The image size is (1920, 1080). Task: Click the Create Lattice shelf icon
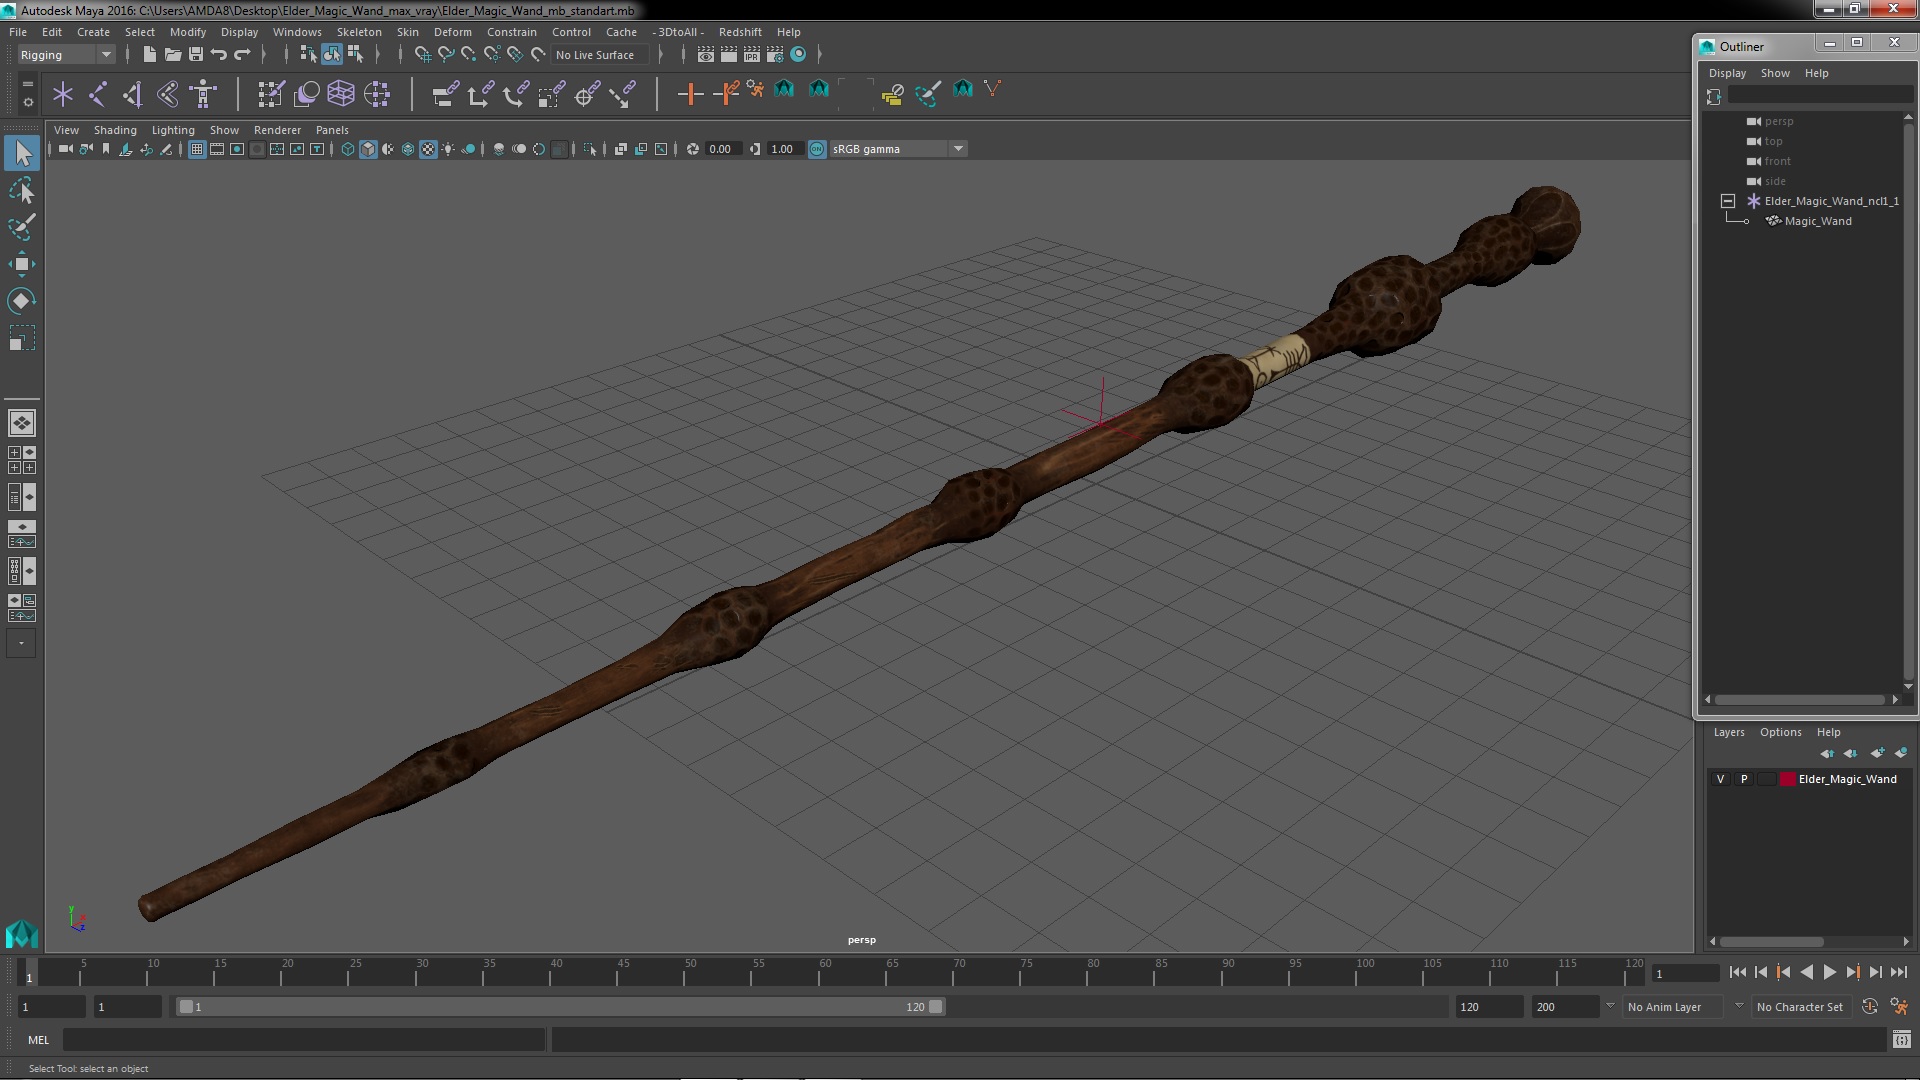pos(341,95)
